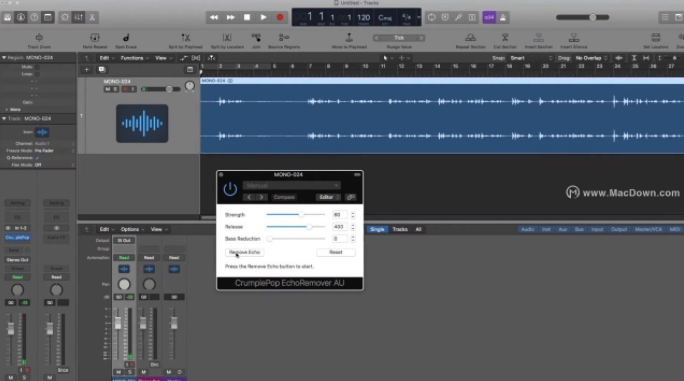The image size is (684, 381).
Task: Toggle the EchoRemover plug-in power button
Action: (230, 189)
